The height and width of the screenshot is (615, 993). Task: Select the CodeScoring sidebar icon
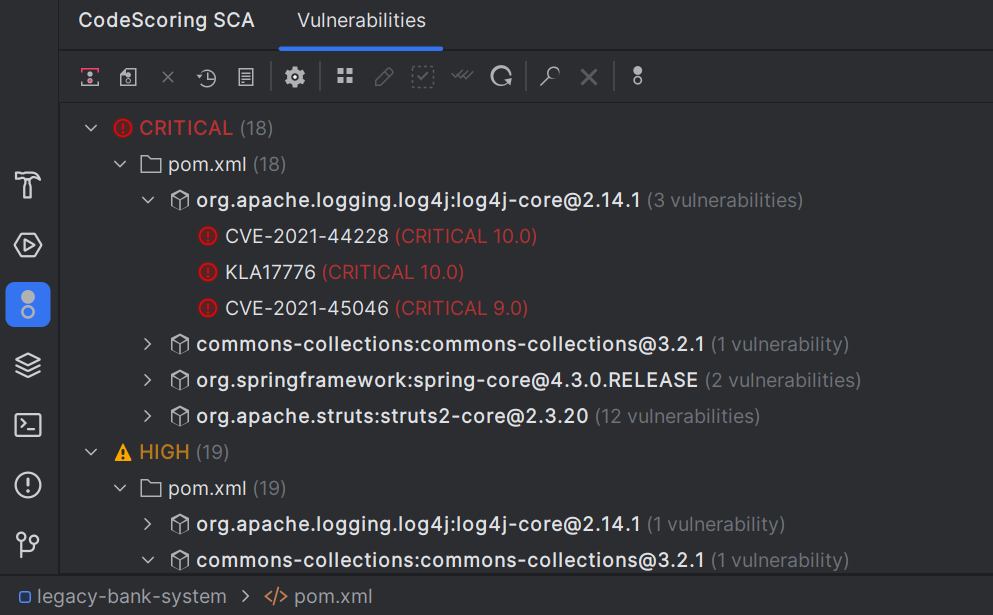coord(28,305)
